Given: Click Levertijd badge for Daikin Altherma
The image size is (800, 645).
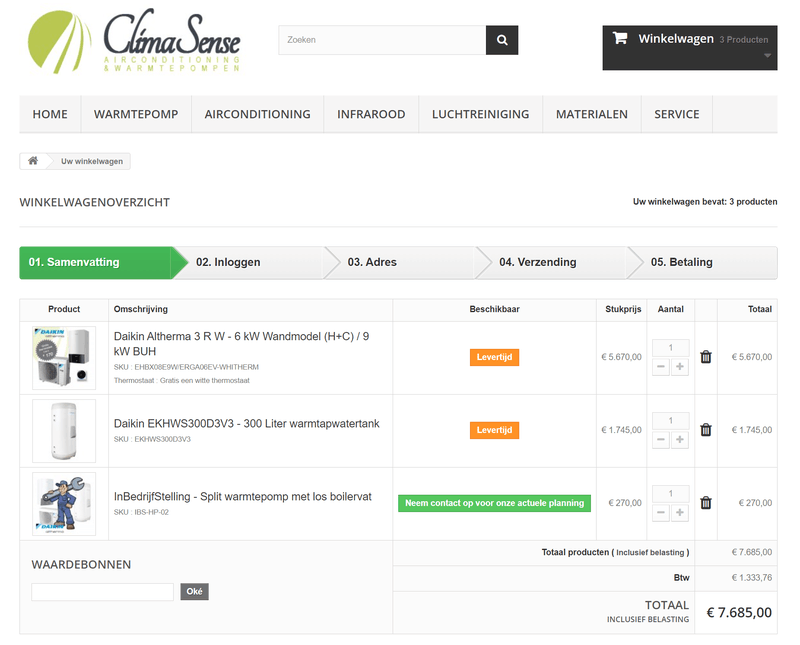Looking at the screenshot, I should [x=494, y=357].
